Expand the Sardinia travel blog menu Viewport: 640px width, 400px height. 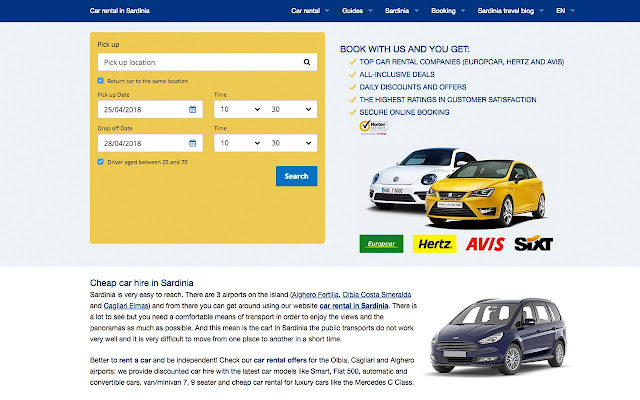point(511,11)
